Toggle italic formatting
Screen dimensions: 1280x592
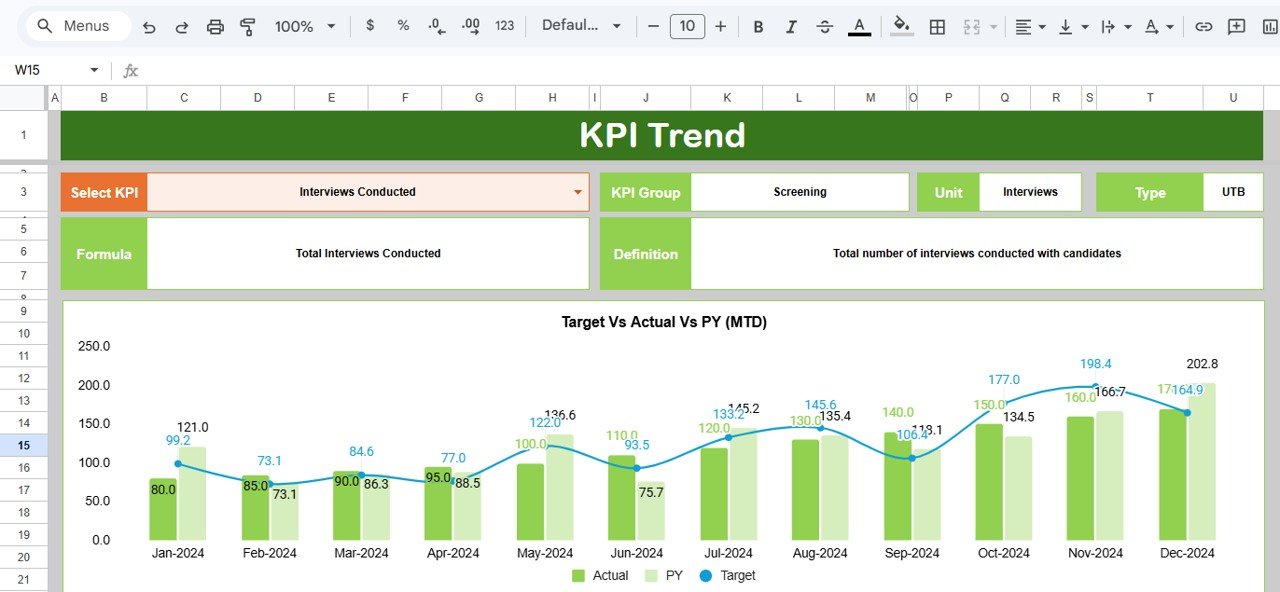(791, 26)
